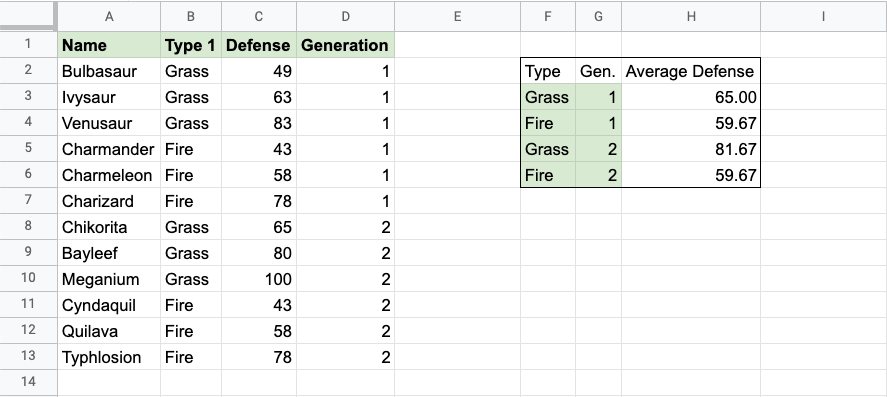The width and height of the screenshot is (887, 397).
Task: Click the Bulbasaur cell
Action: (109, 71)
